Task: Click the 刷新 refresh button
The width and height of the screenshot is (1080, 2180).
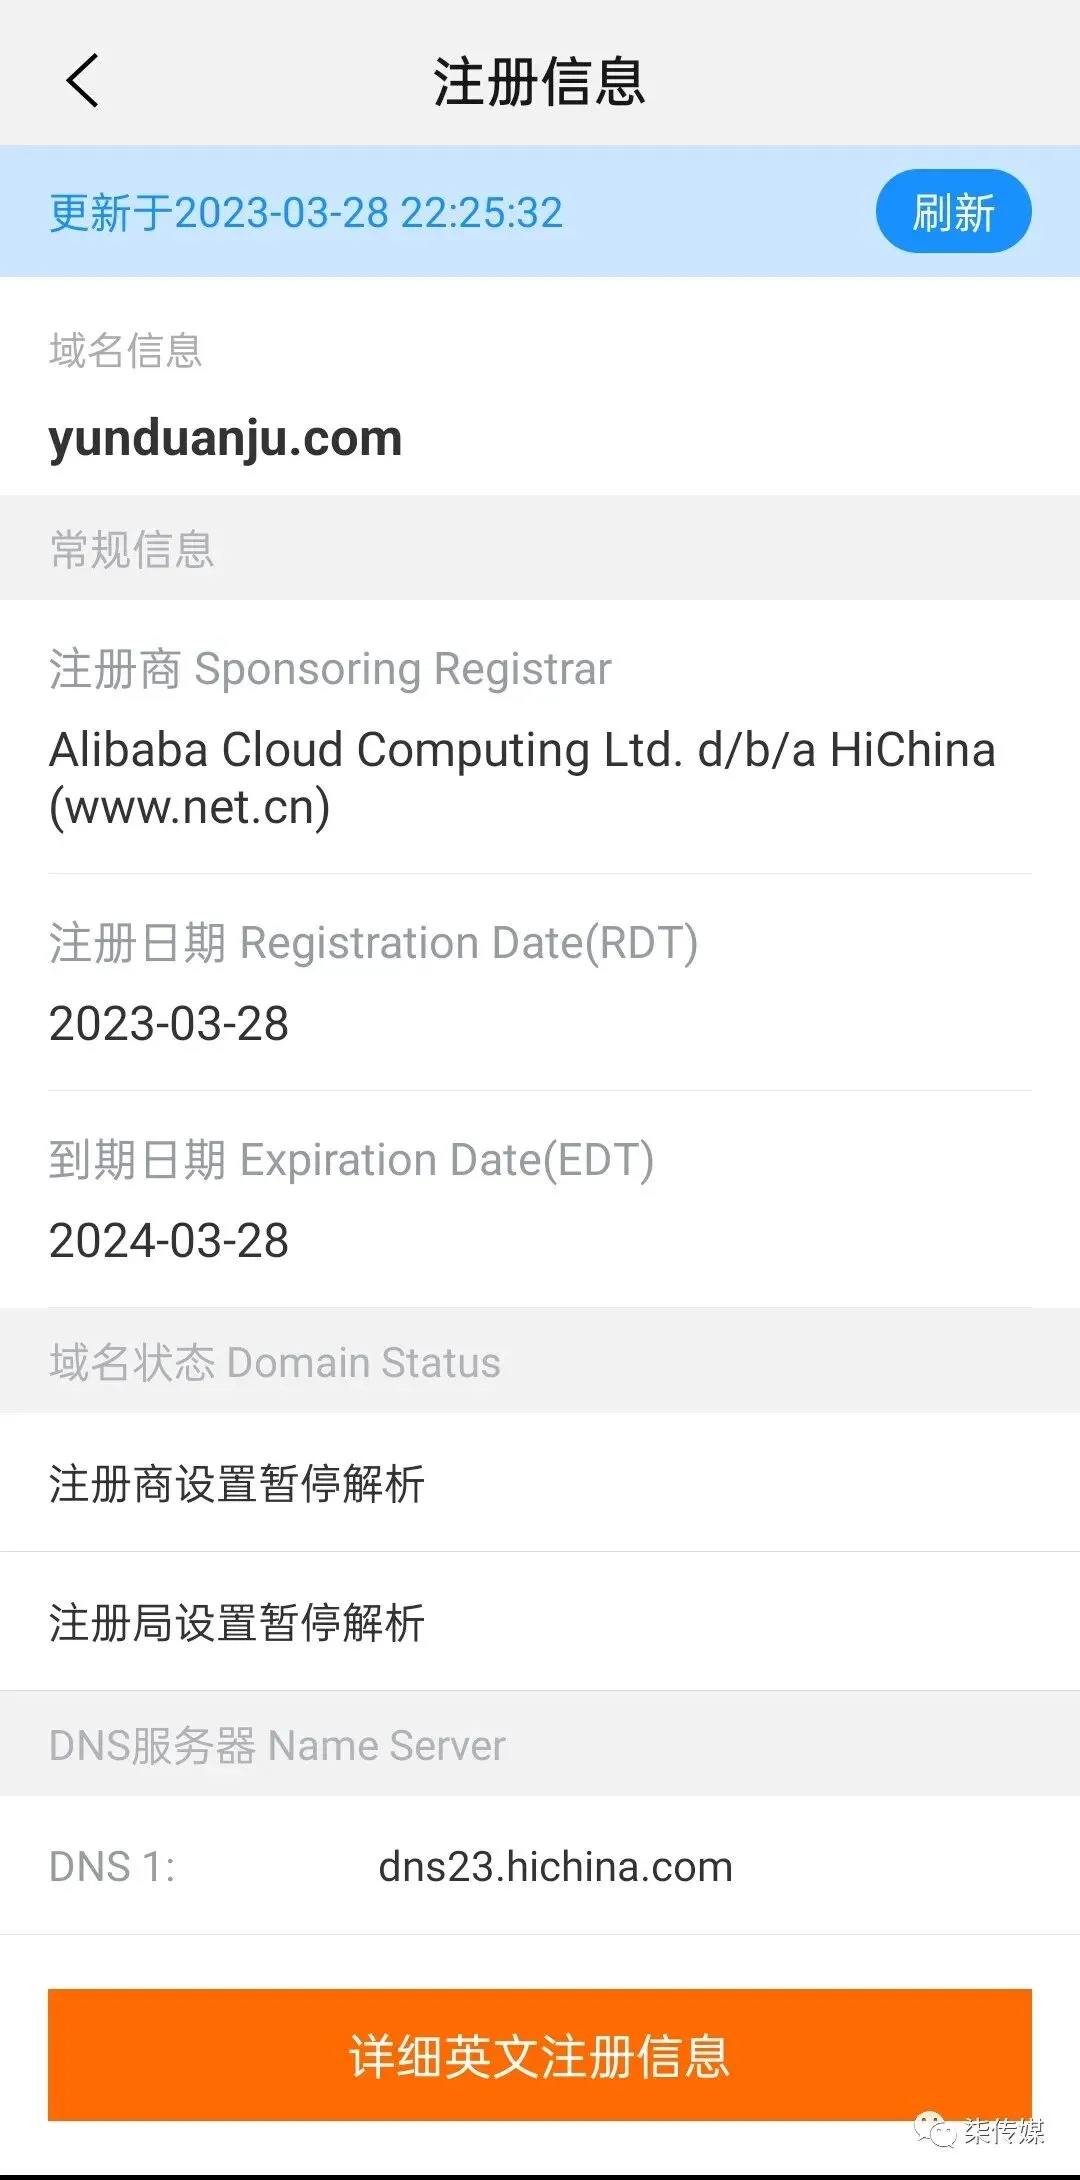Action: pyautogui.click(x=953, y=212)
